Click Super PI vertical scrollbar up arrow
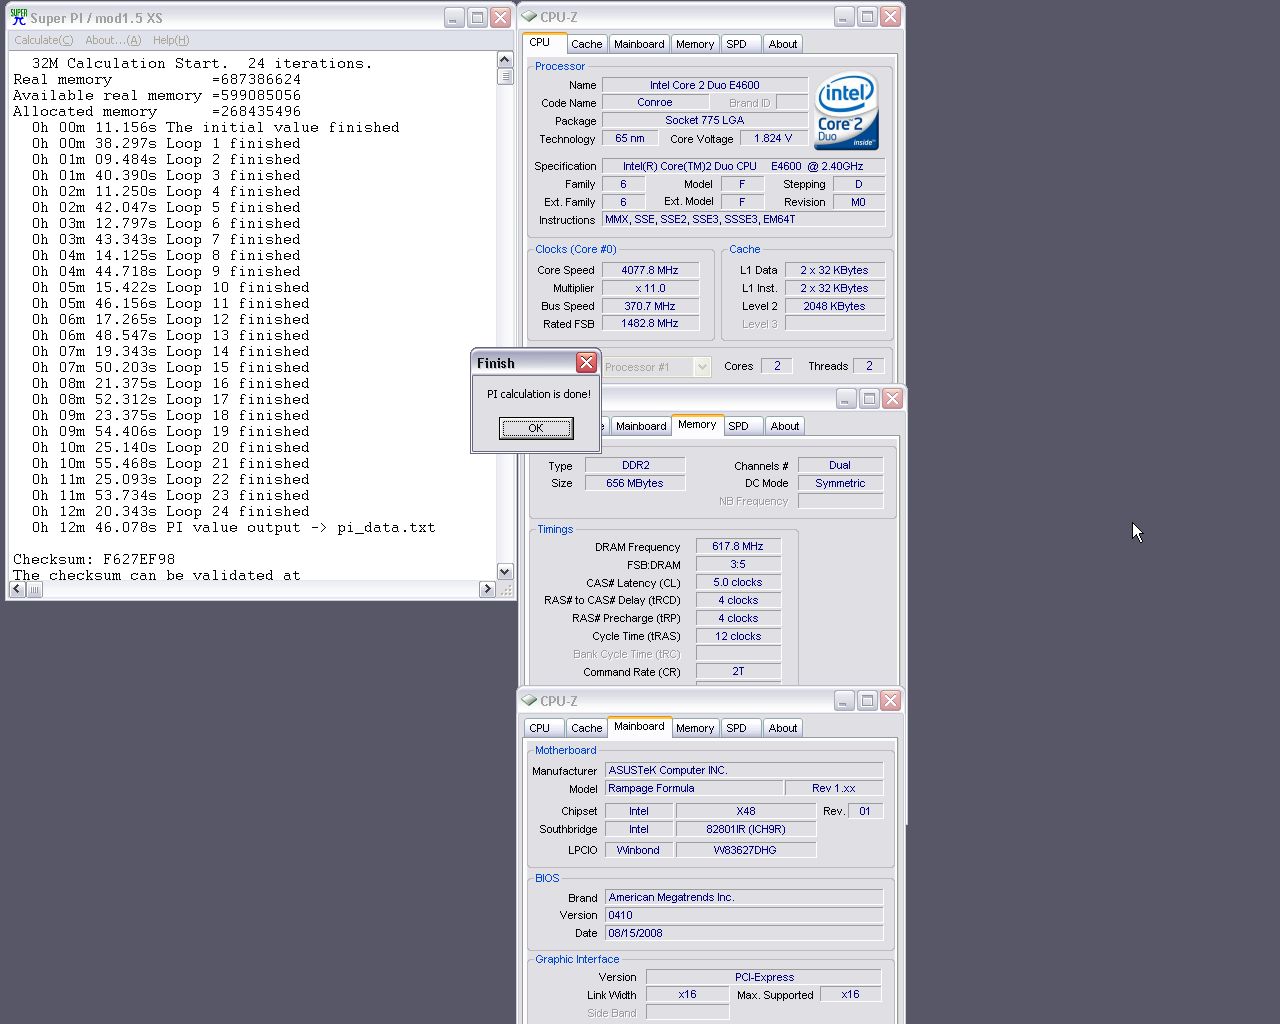 [505, 60]
